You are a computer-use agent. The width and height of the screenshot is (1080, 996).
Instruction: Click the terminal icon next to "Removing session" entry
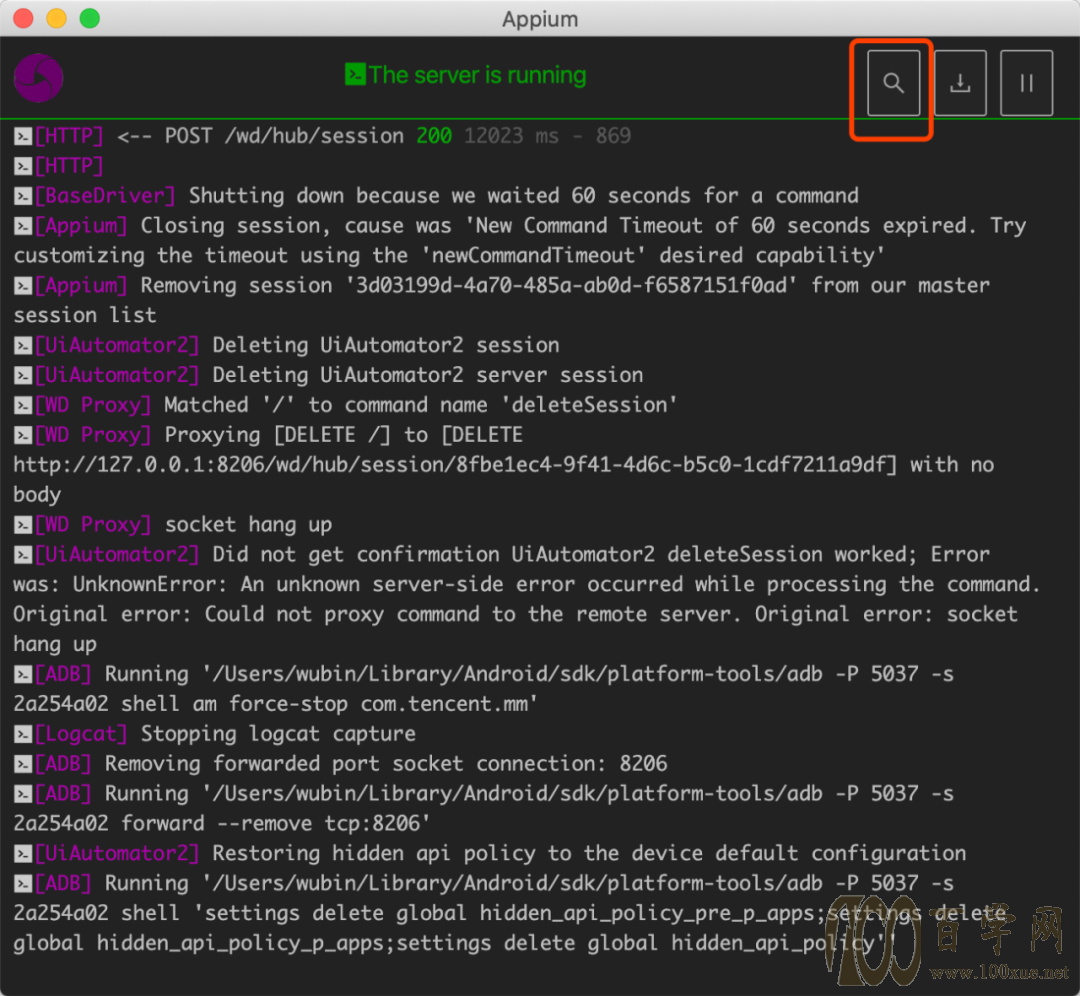coord(23,286)
